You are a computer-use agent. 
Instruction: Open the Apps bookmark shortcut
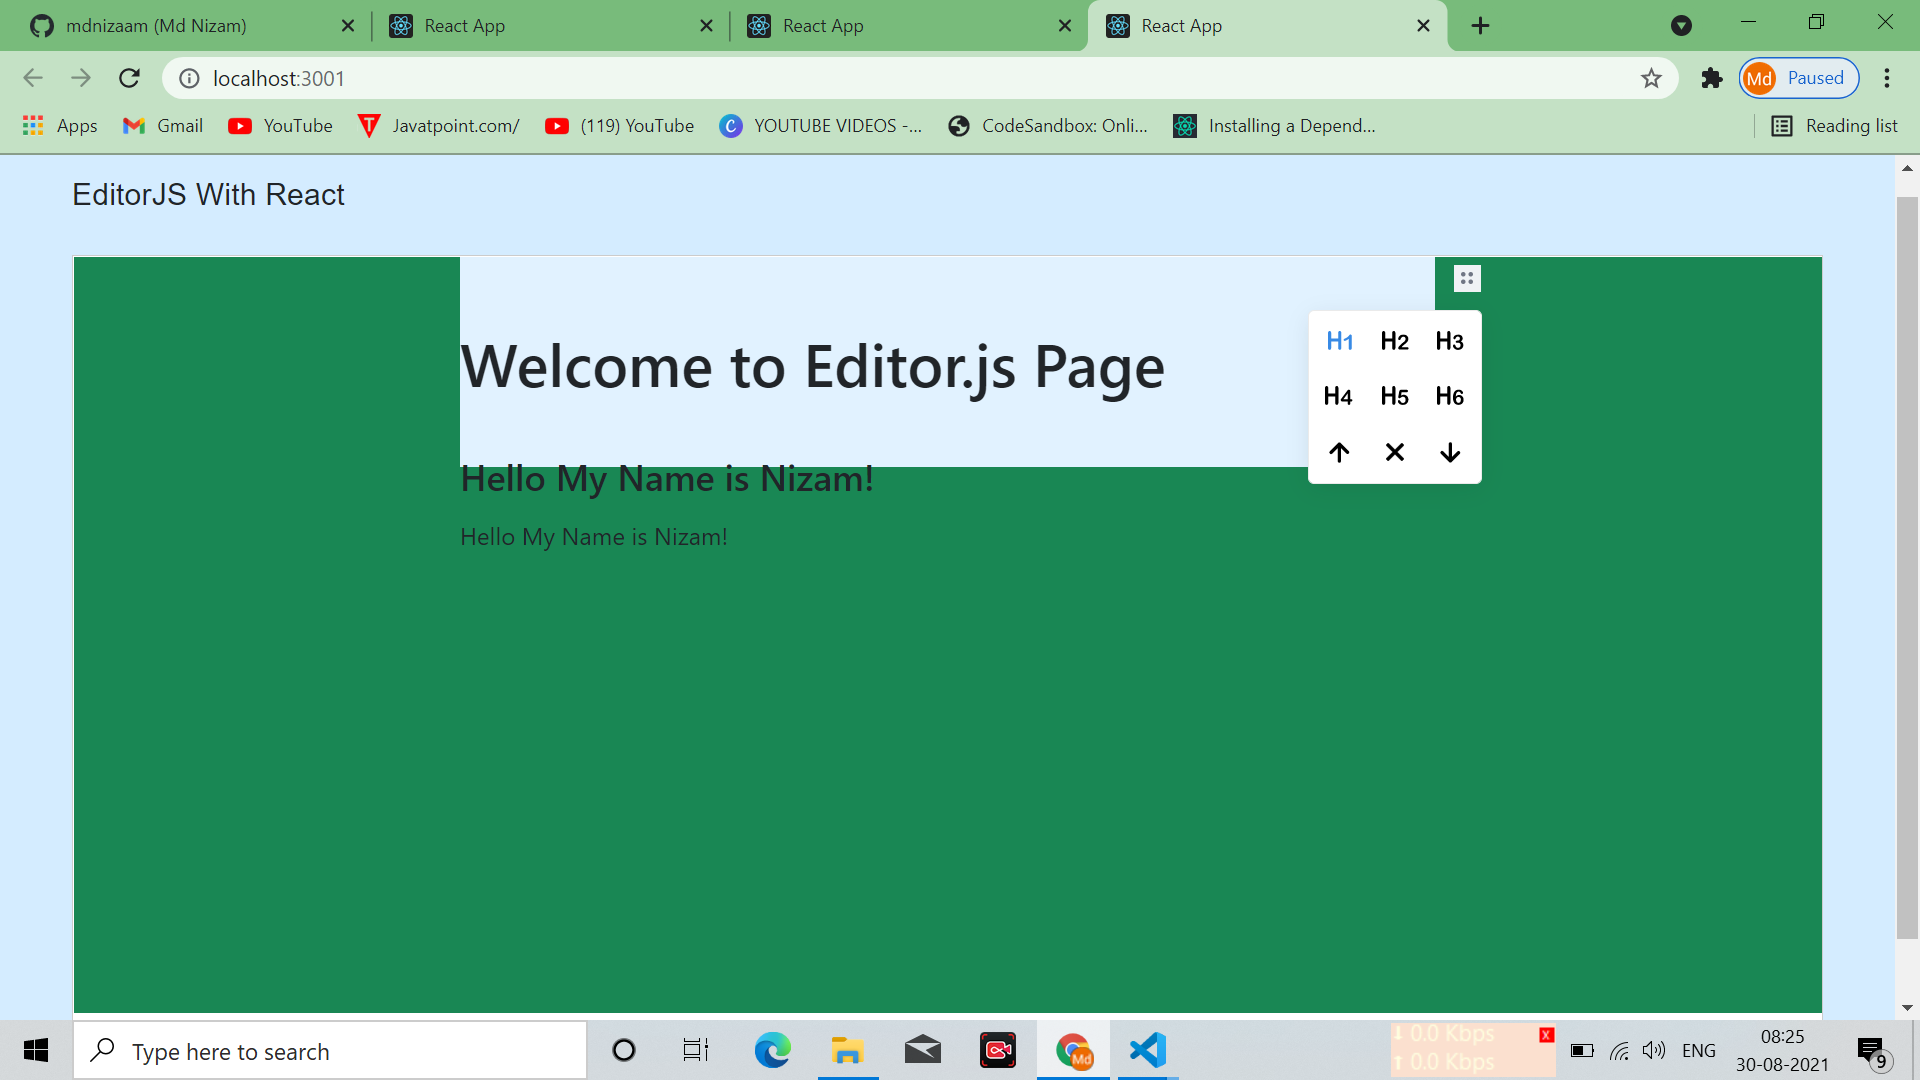(60, 125)
